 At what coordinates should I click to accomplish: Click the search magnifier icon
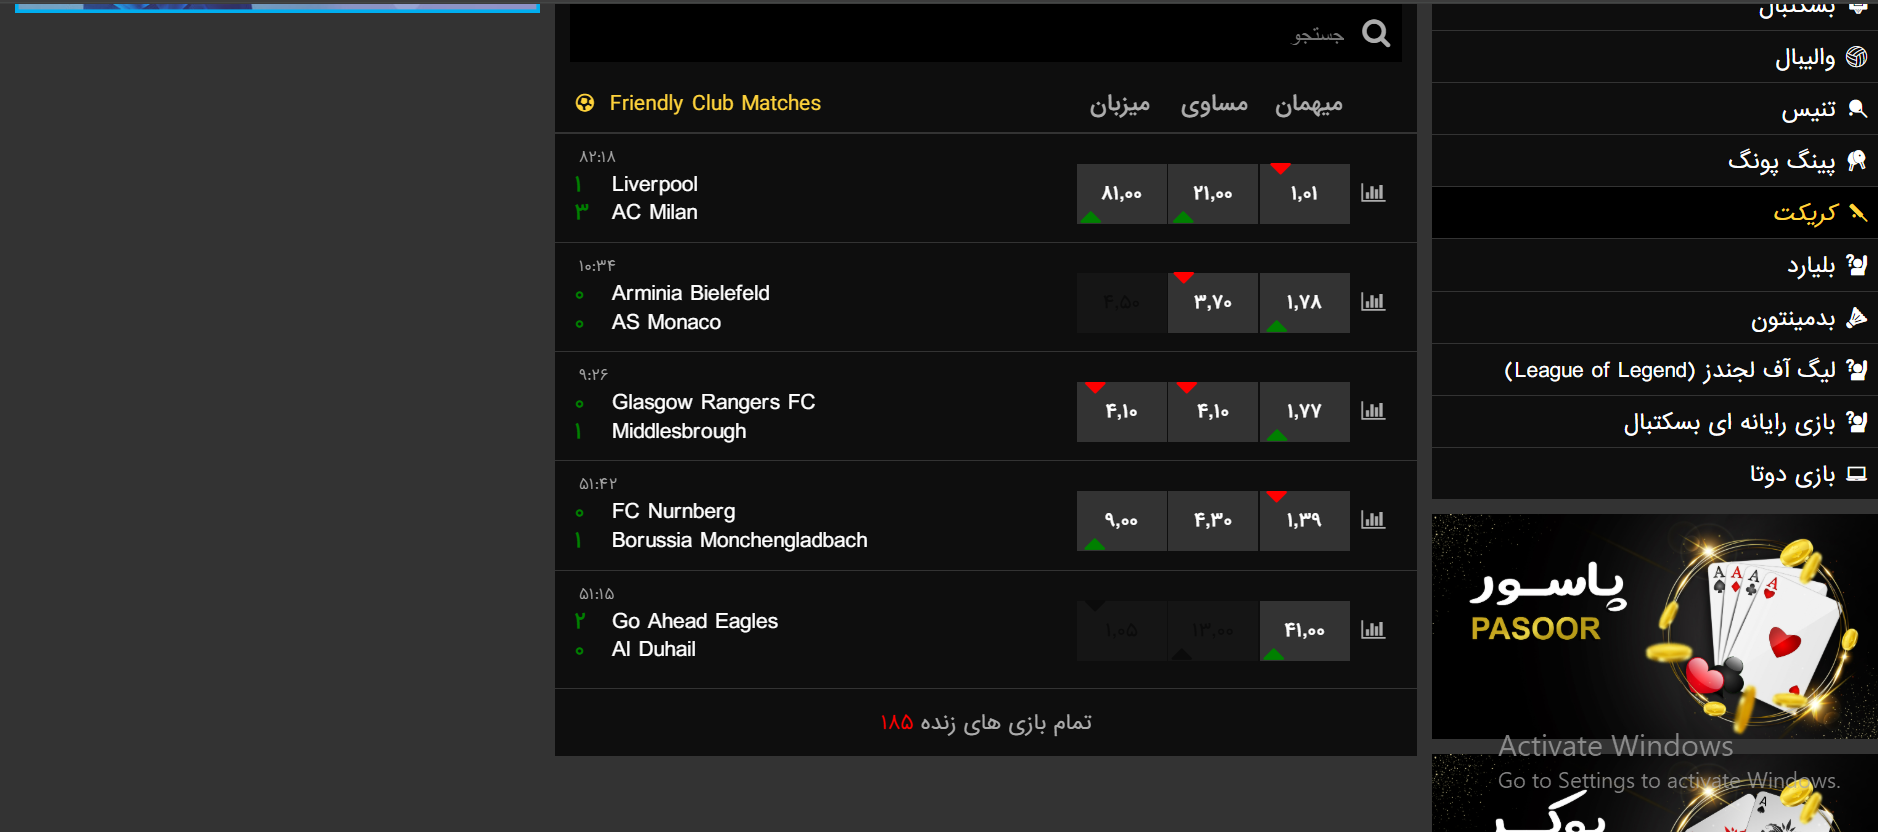1376,34
